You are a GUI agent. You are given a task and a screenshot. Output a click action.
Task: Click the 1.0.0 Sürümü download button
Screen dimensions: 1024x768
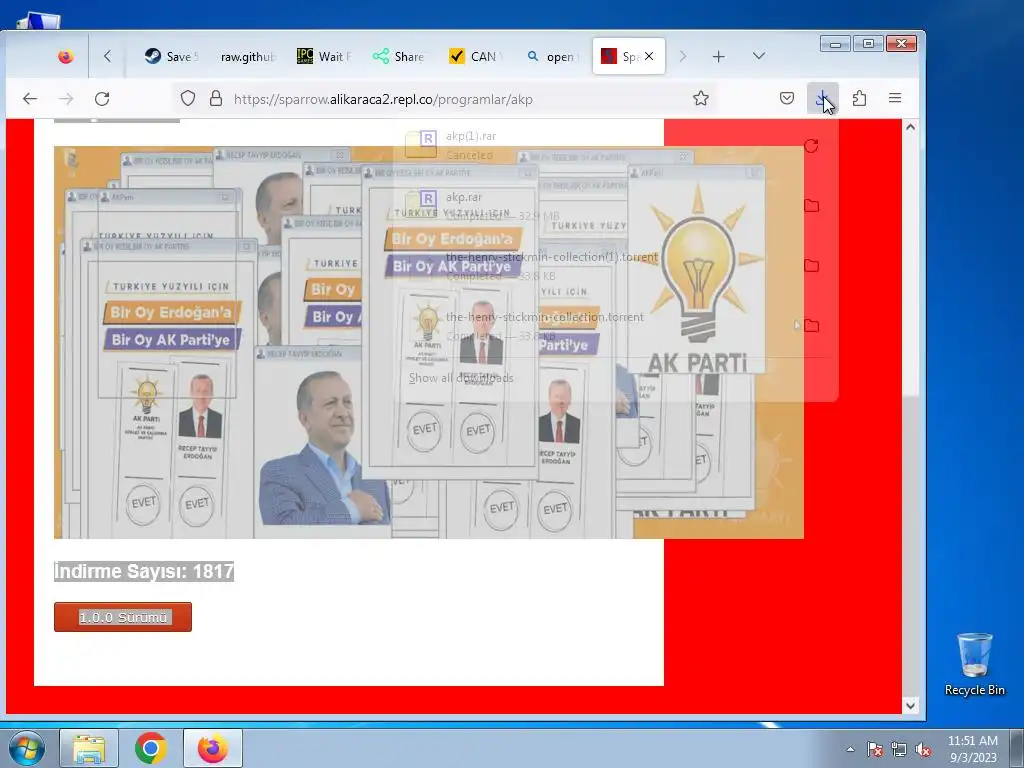pyautogui.click(x=123, y=617)
